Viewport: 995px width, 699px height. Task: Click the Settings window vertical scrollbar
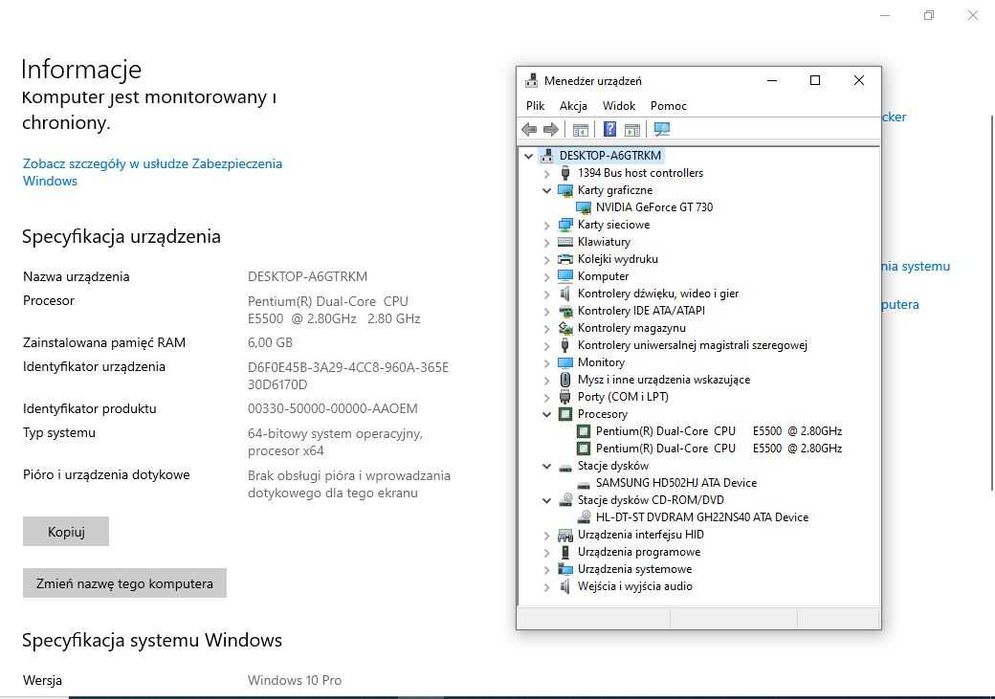tap(992, 303)
